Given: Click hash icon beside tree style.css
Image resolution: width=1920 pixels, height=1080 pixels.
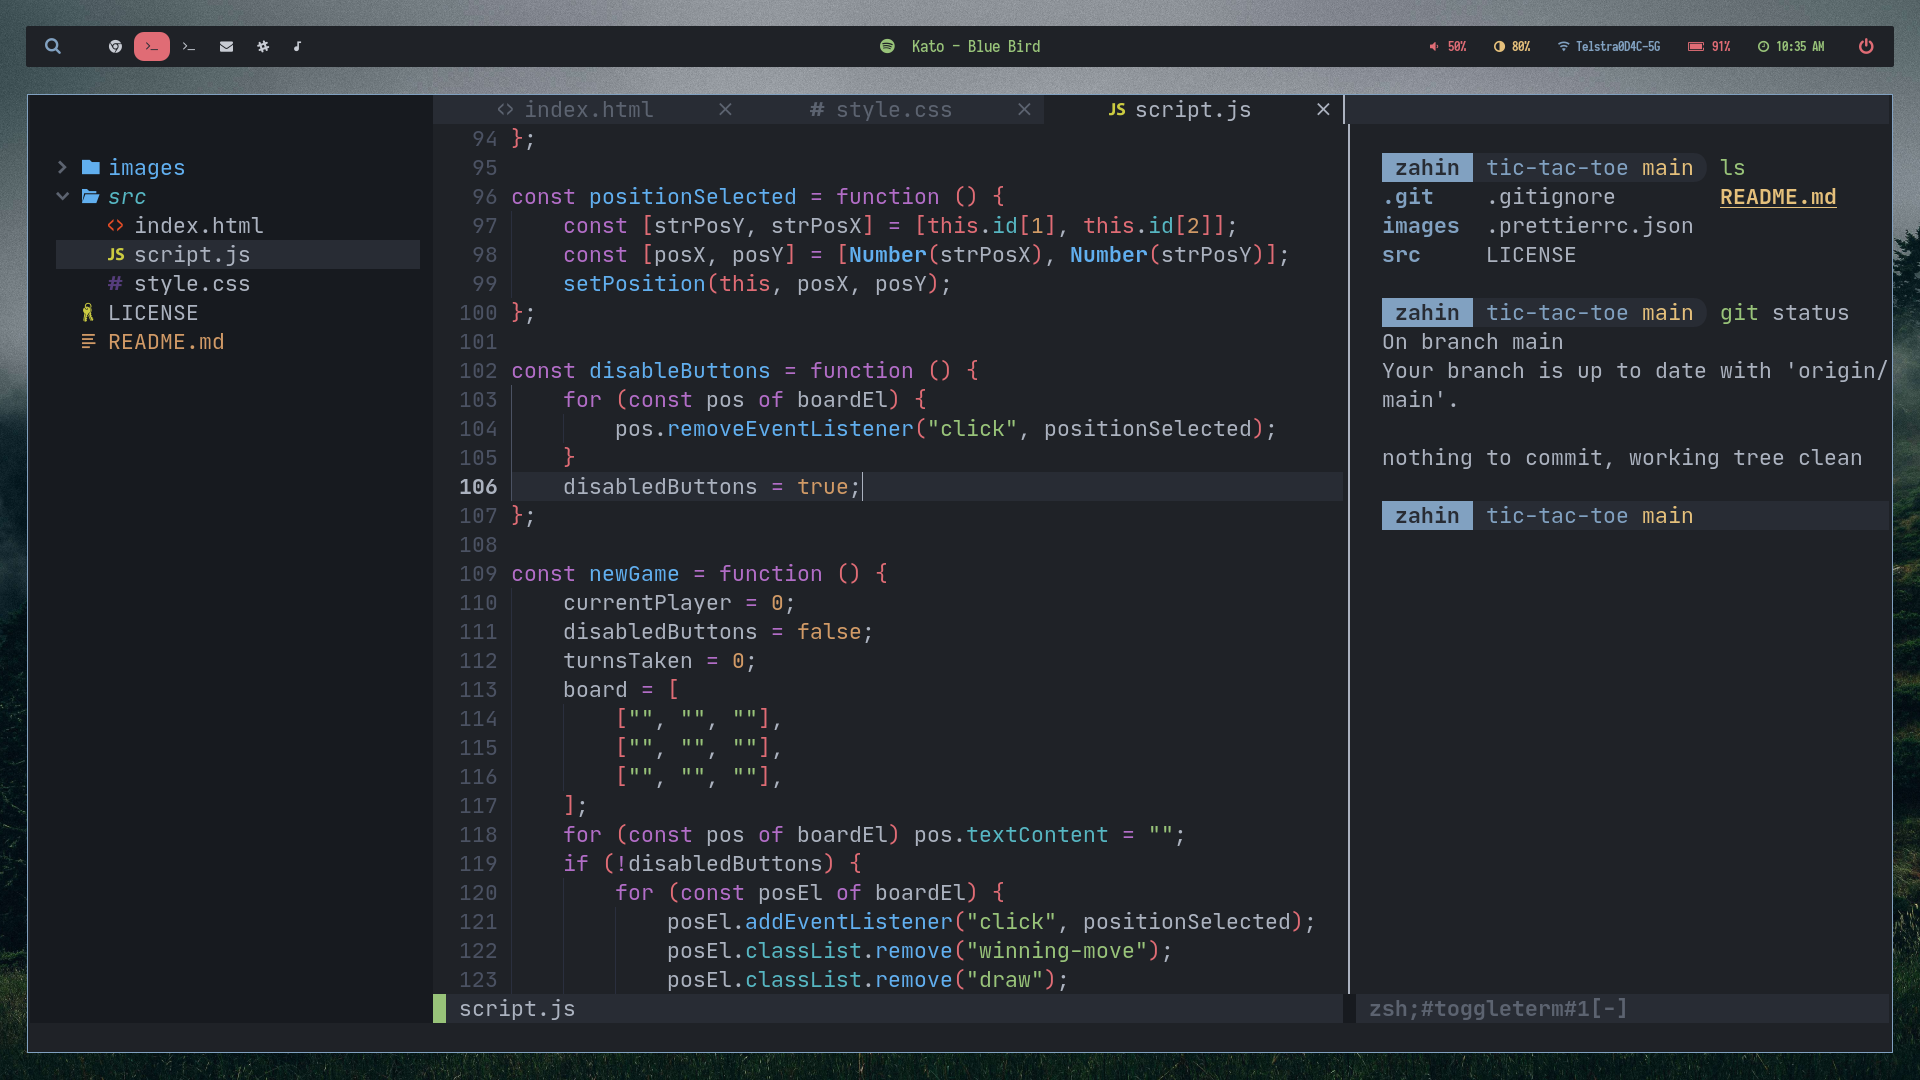Looking at the screenshot, I should [x=115, y=284].
